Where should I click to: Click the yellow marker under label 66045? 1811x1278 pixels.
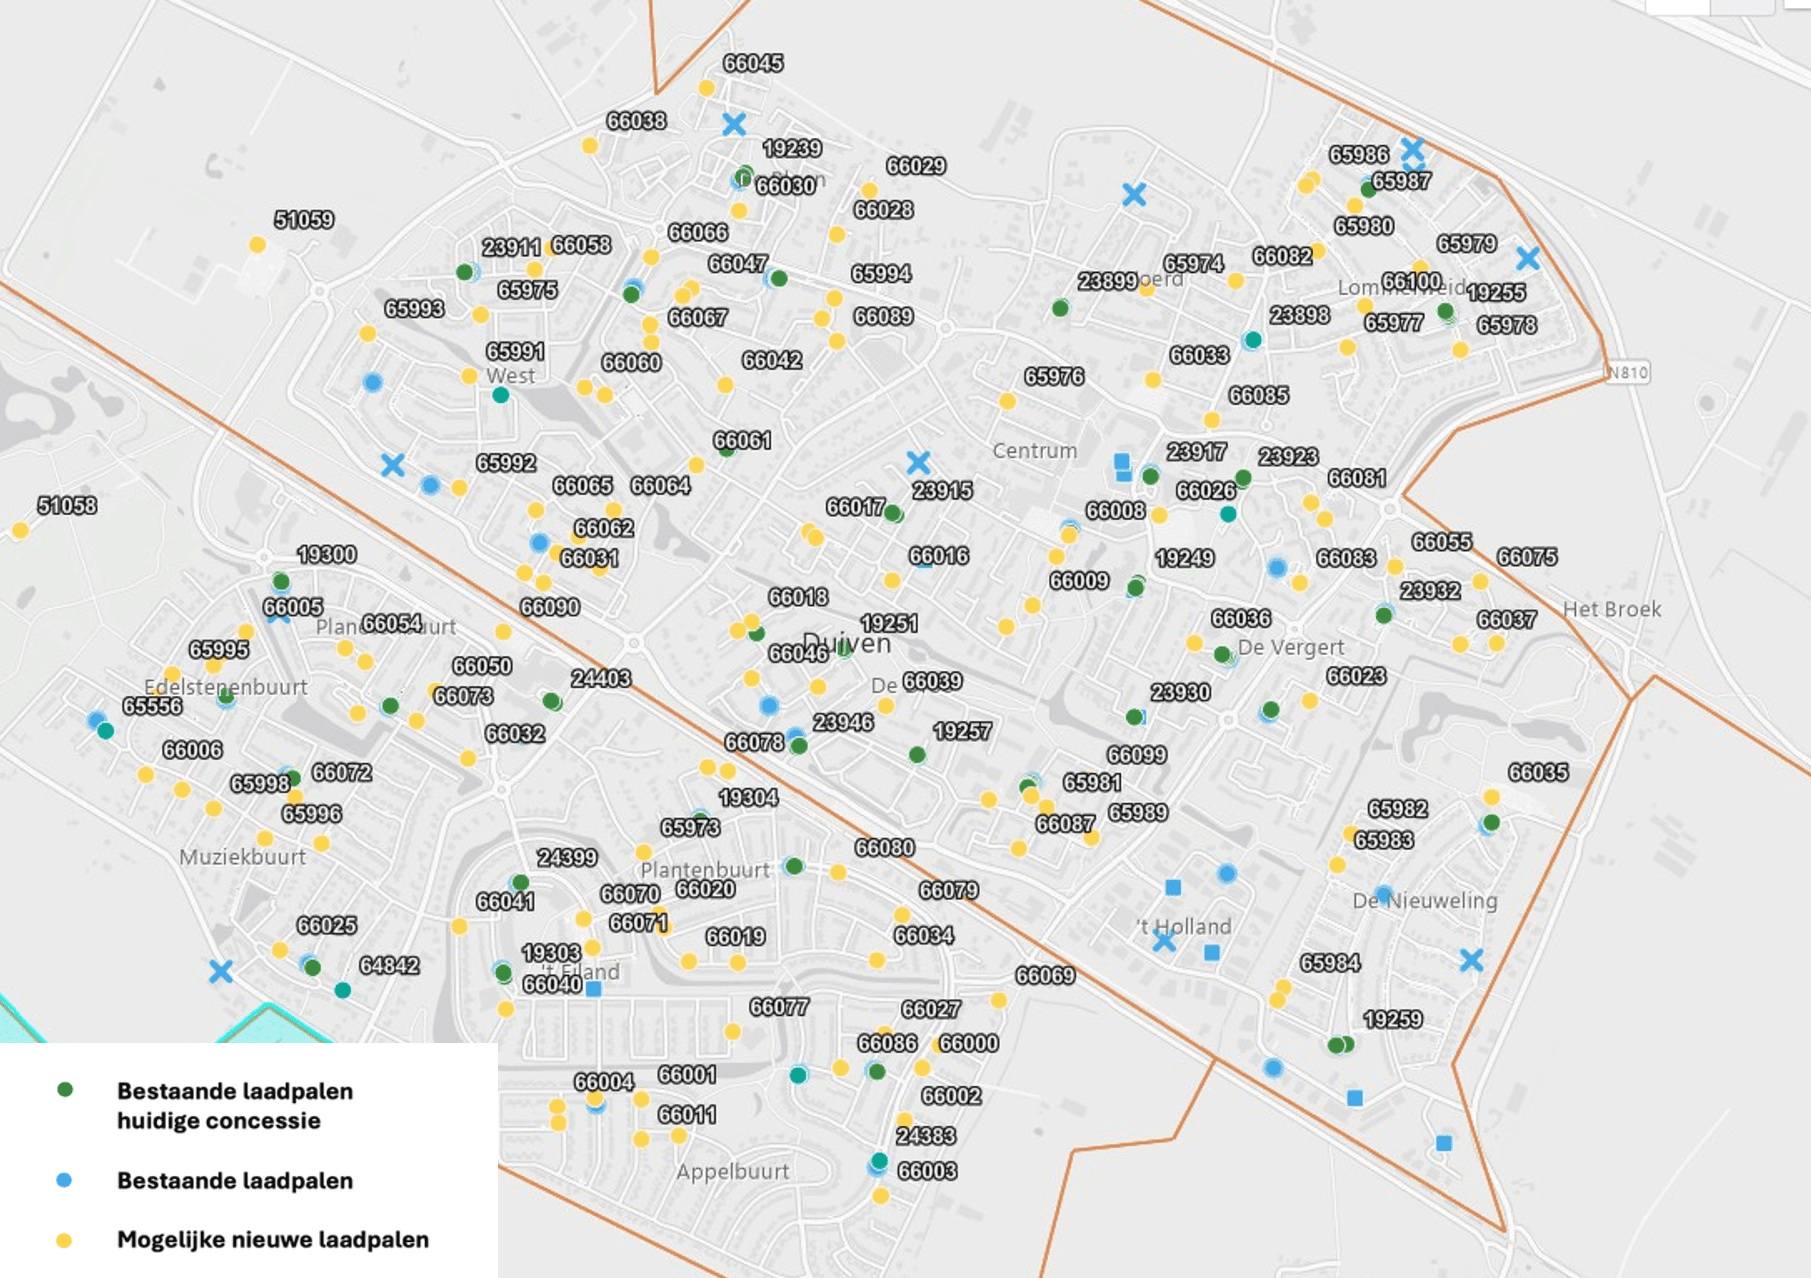[706, 88]
